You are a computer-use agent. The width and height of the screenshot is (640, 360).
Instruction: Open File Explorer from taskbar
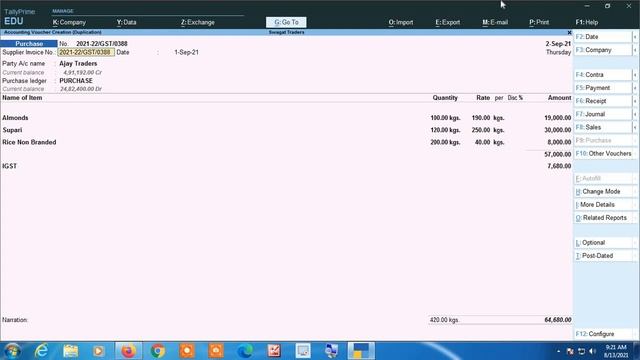(71, 351)
